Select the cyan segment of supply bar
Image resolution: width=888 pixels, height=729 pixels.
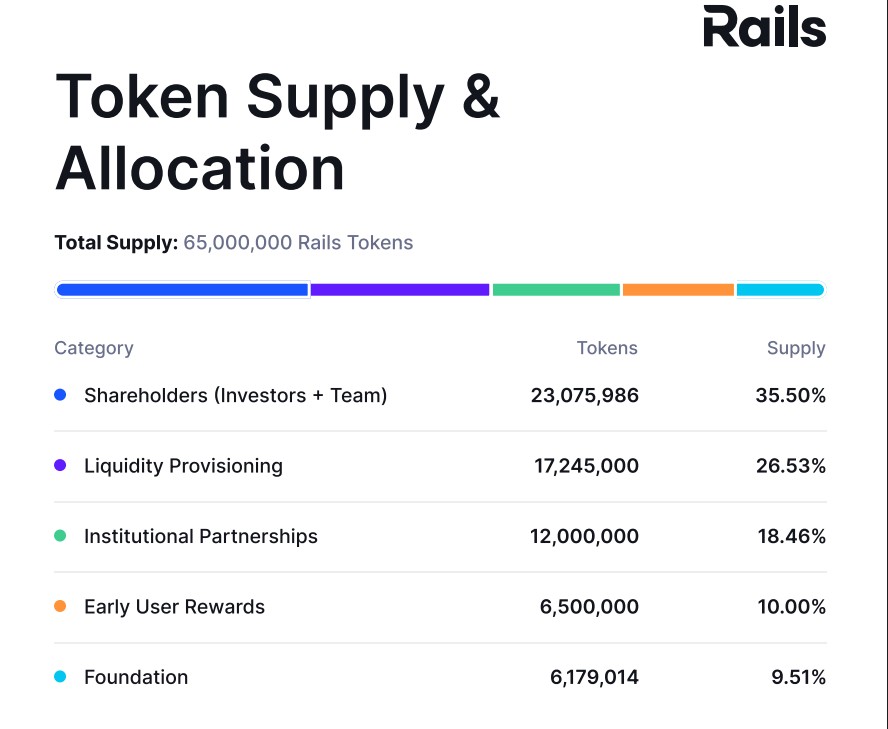click(x=780, y=290)
